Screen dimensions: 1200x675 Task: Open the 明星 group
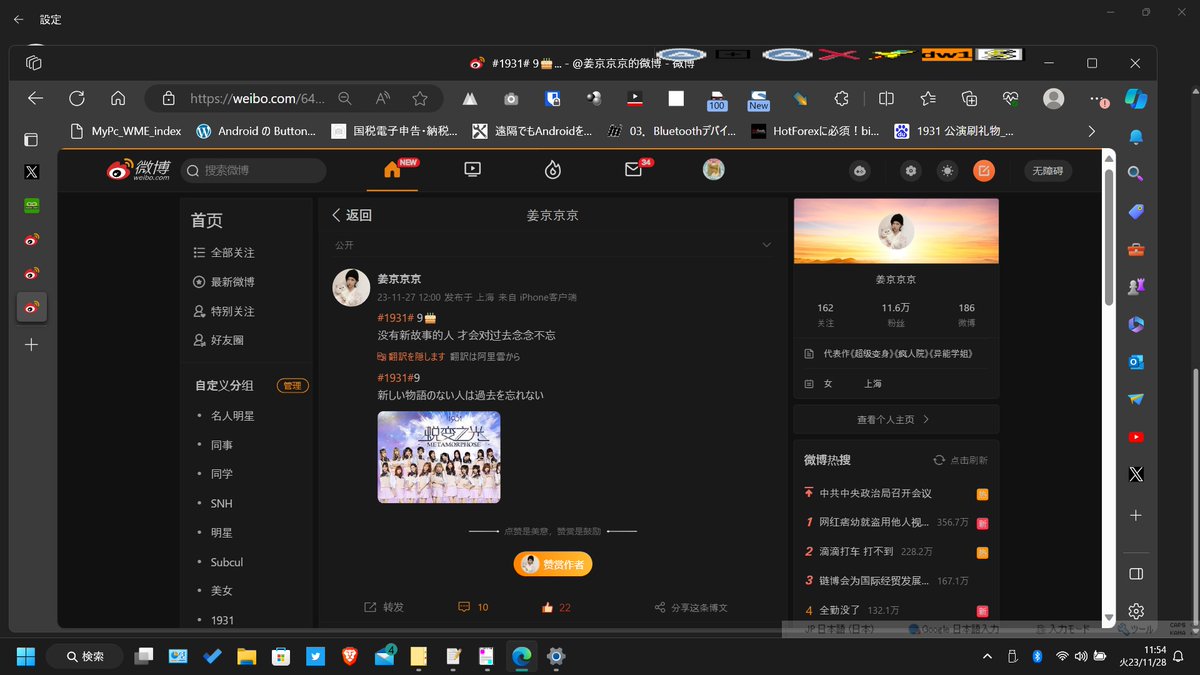(x=222, y=533)
